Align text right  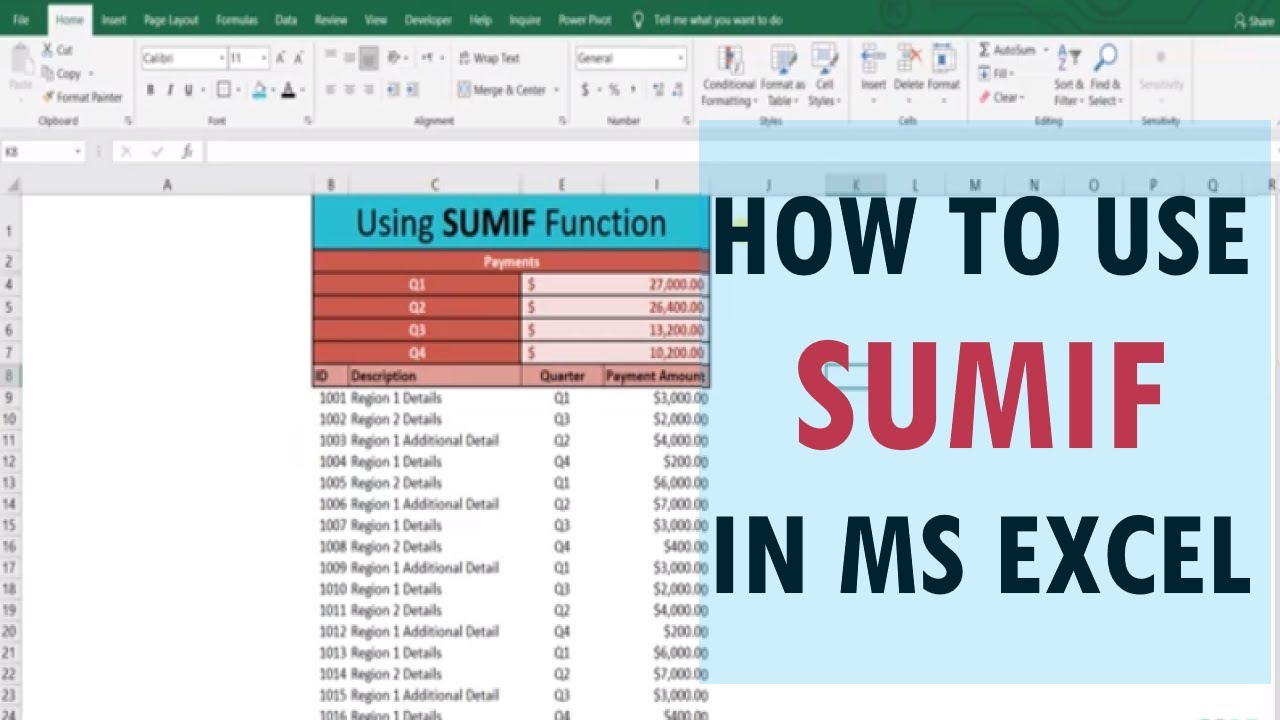(x=369, y=90)
